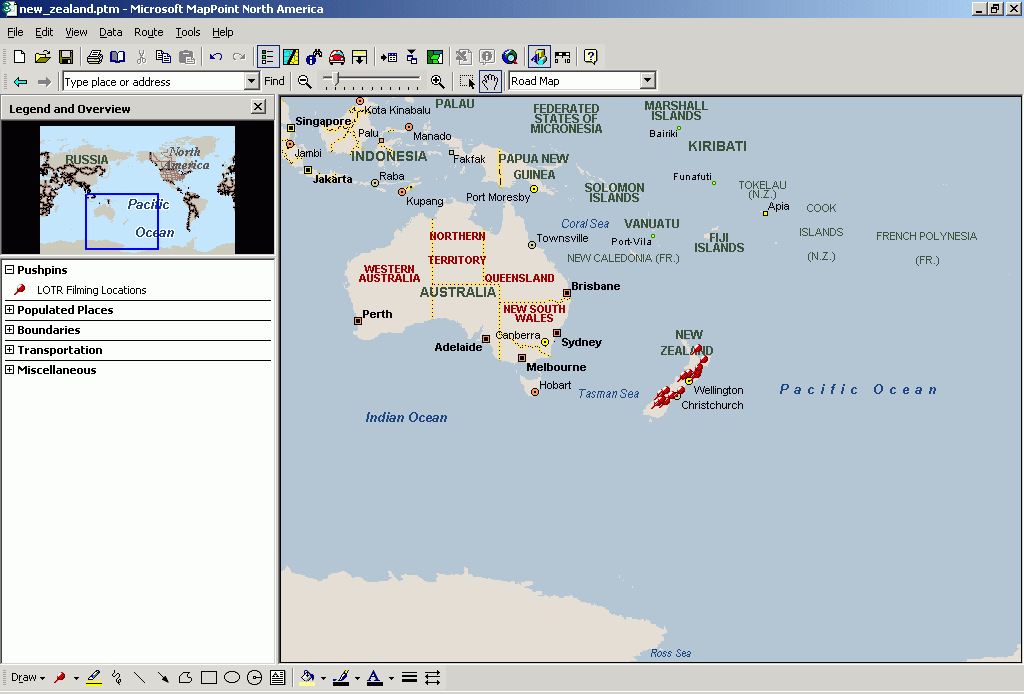Toggle the Route Planner car icon
The image size is (1024, 694).
337,57
